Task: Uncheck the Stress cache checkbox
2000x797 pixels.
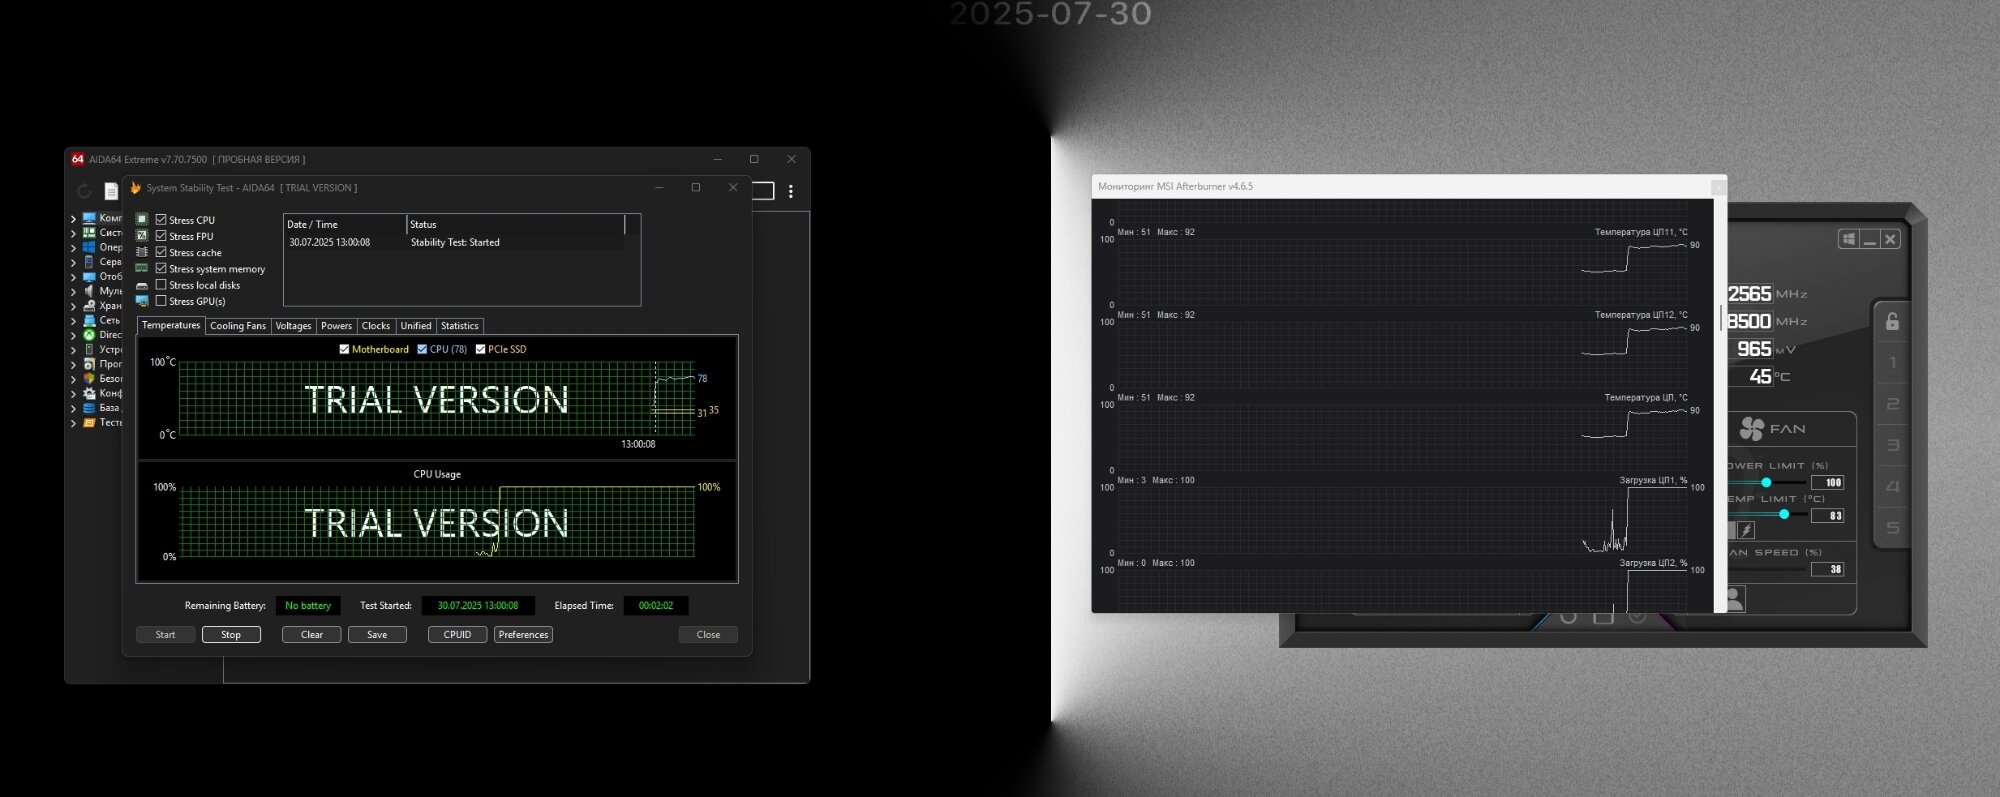Action: 161,252
